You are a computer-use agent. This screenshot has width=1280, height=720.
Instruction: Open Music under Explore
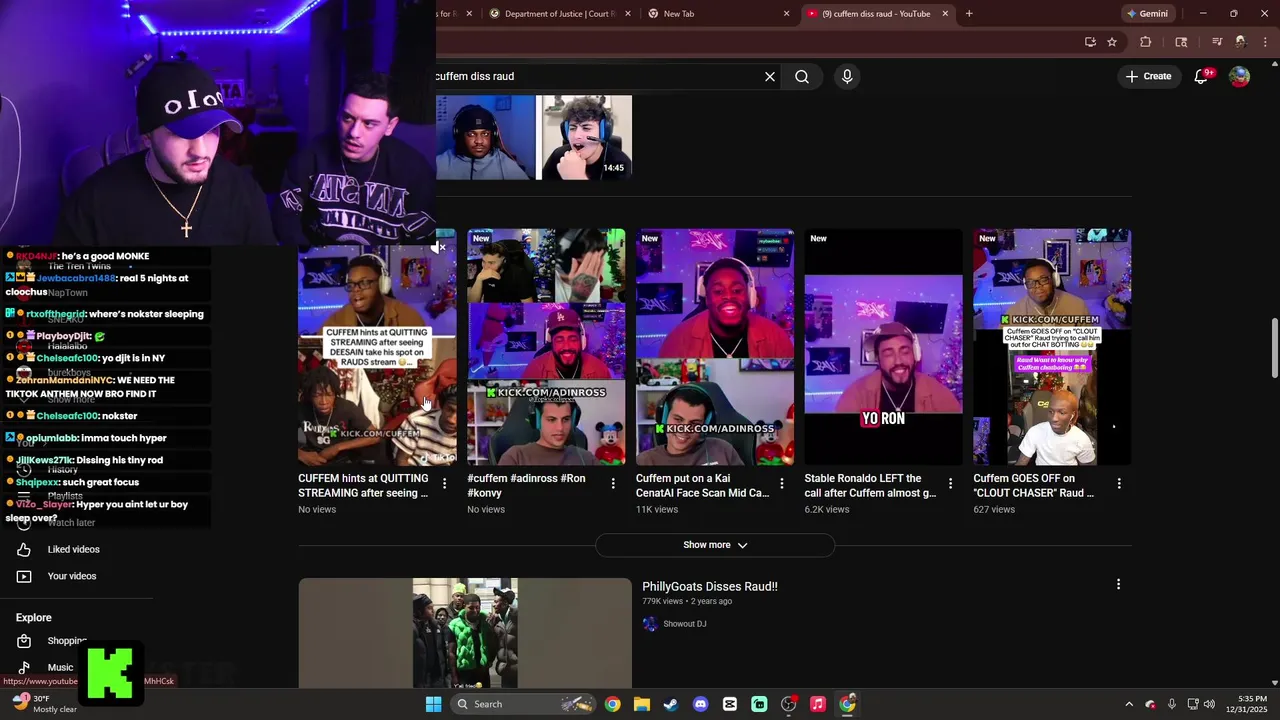coord(60,667)
